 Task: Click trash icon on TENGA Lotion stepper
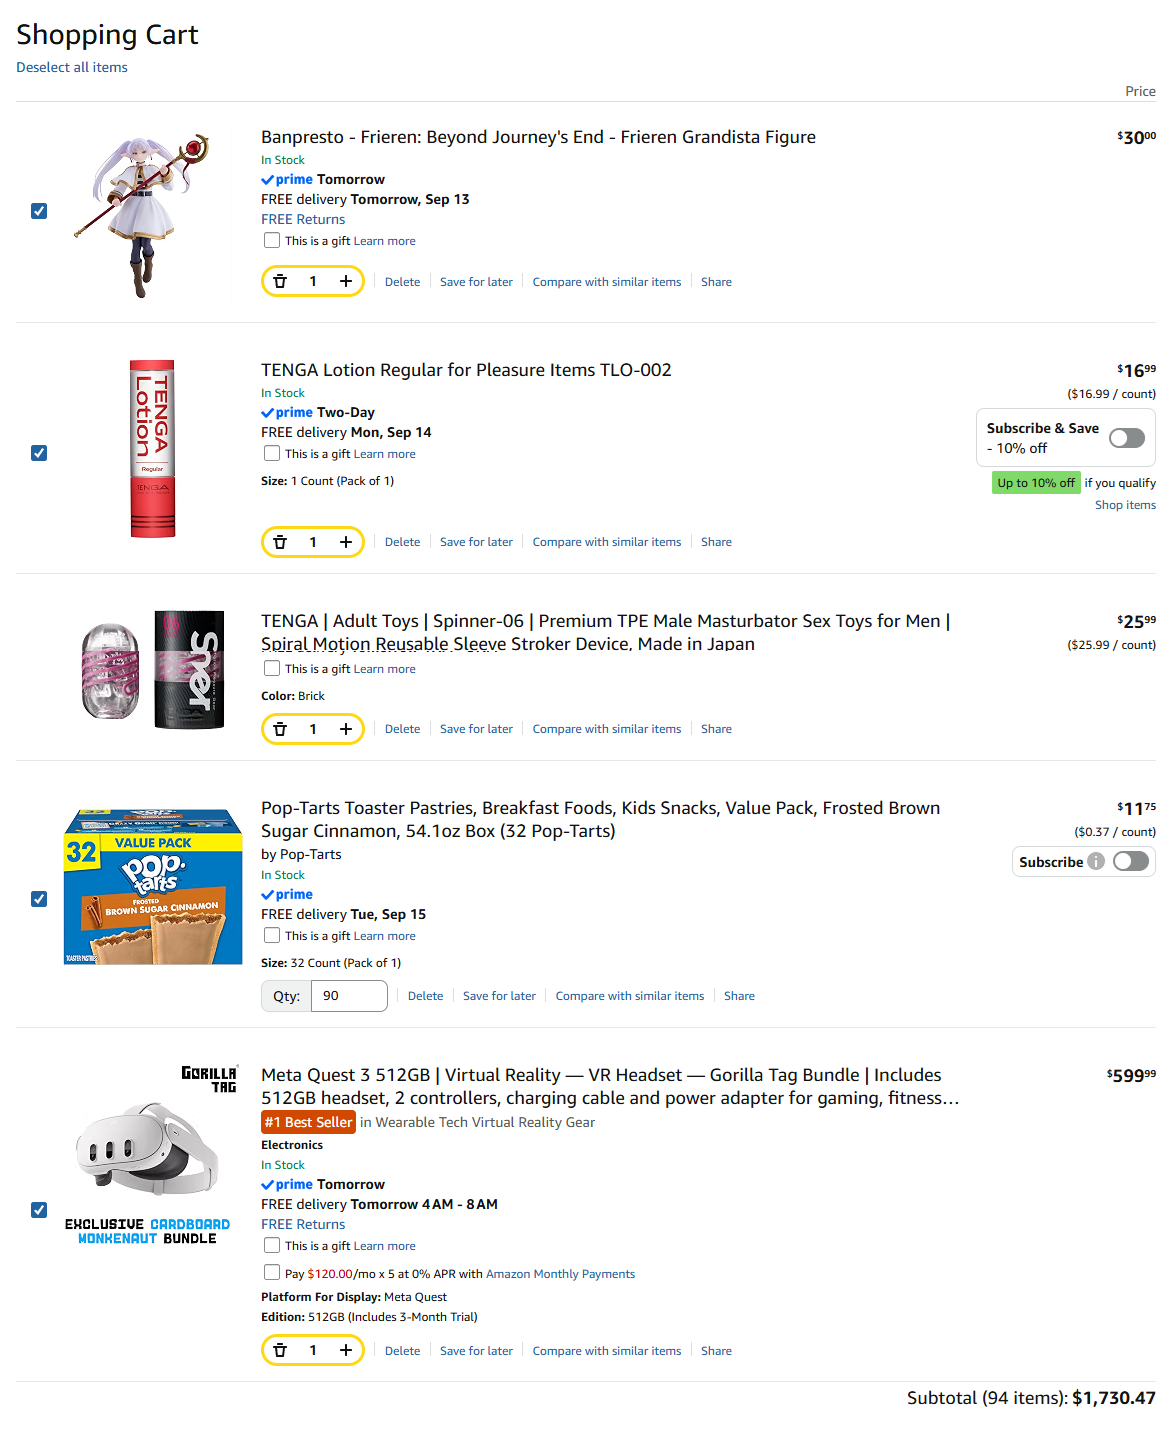click(280, 542)
